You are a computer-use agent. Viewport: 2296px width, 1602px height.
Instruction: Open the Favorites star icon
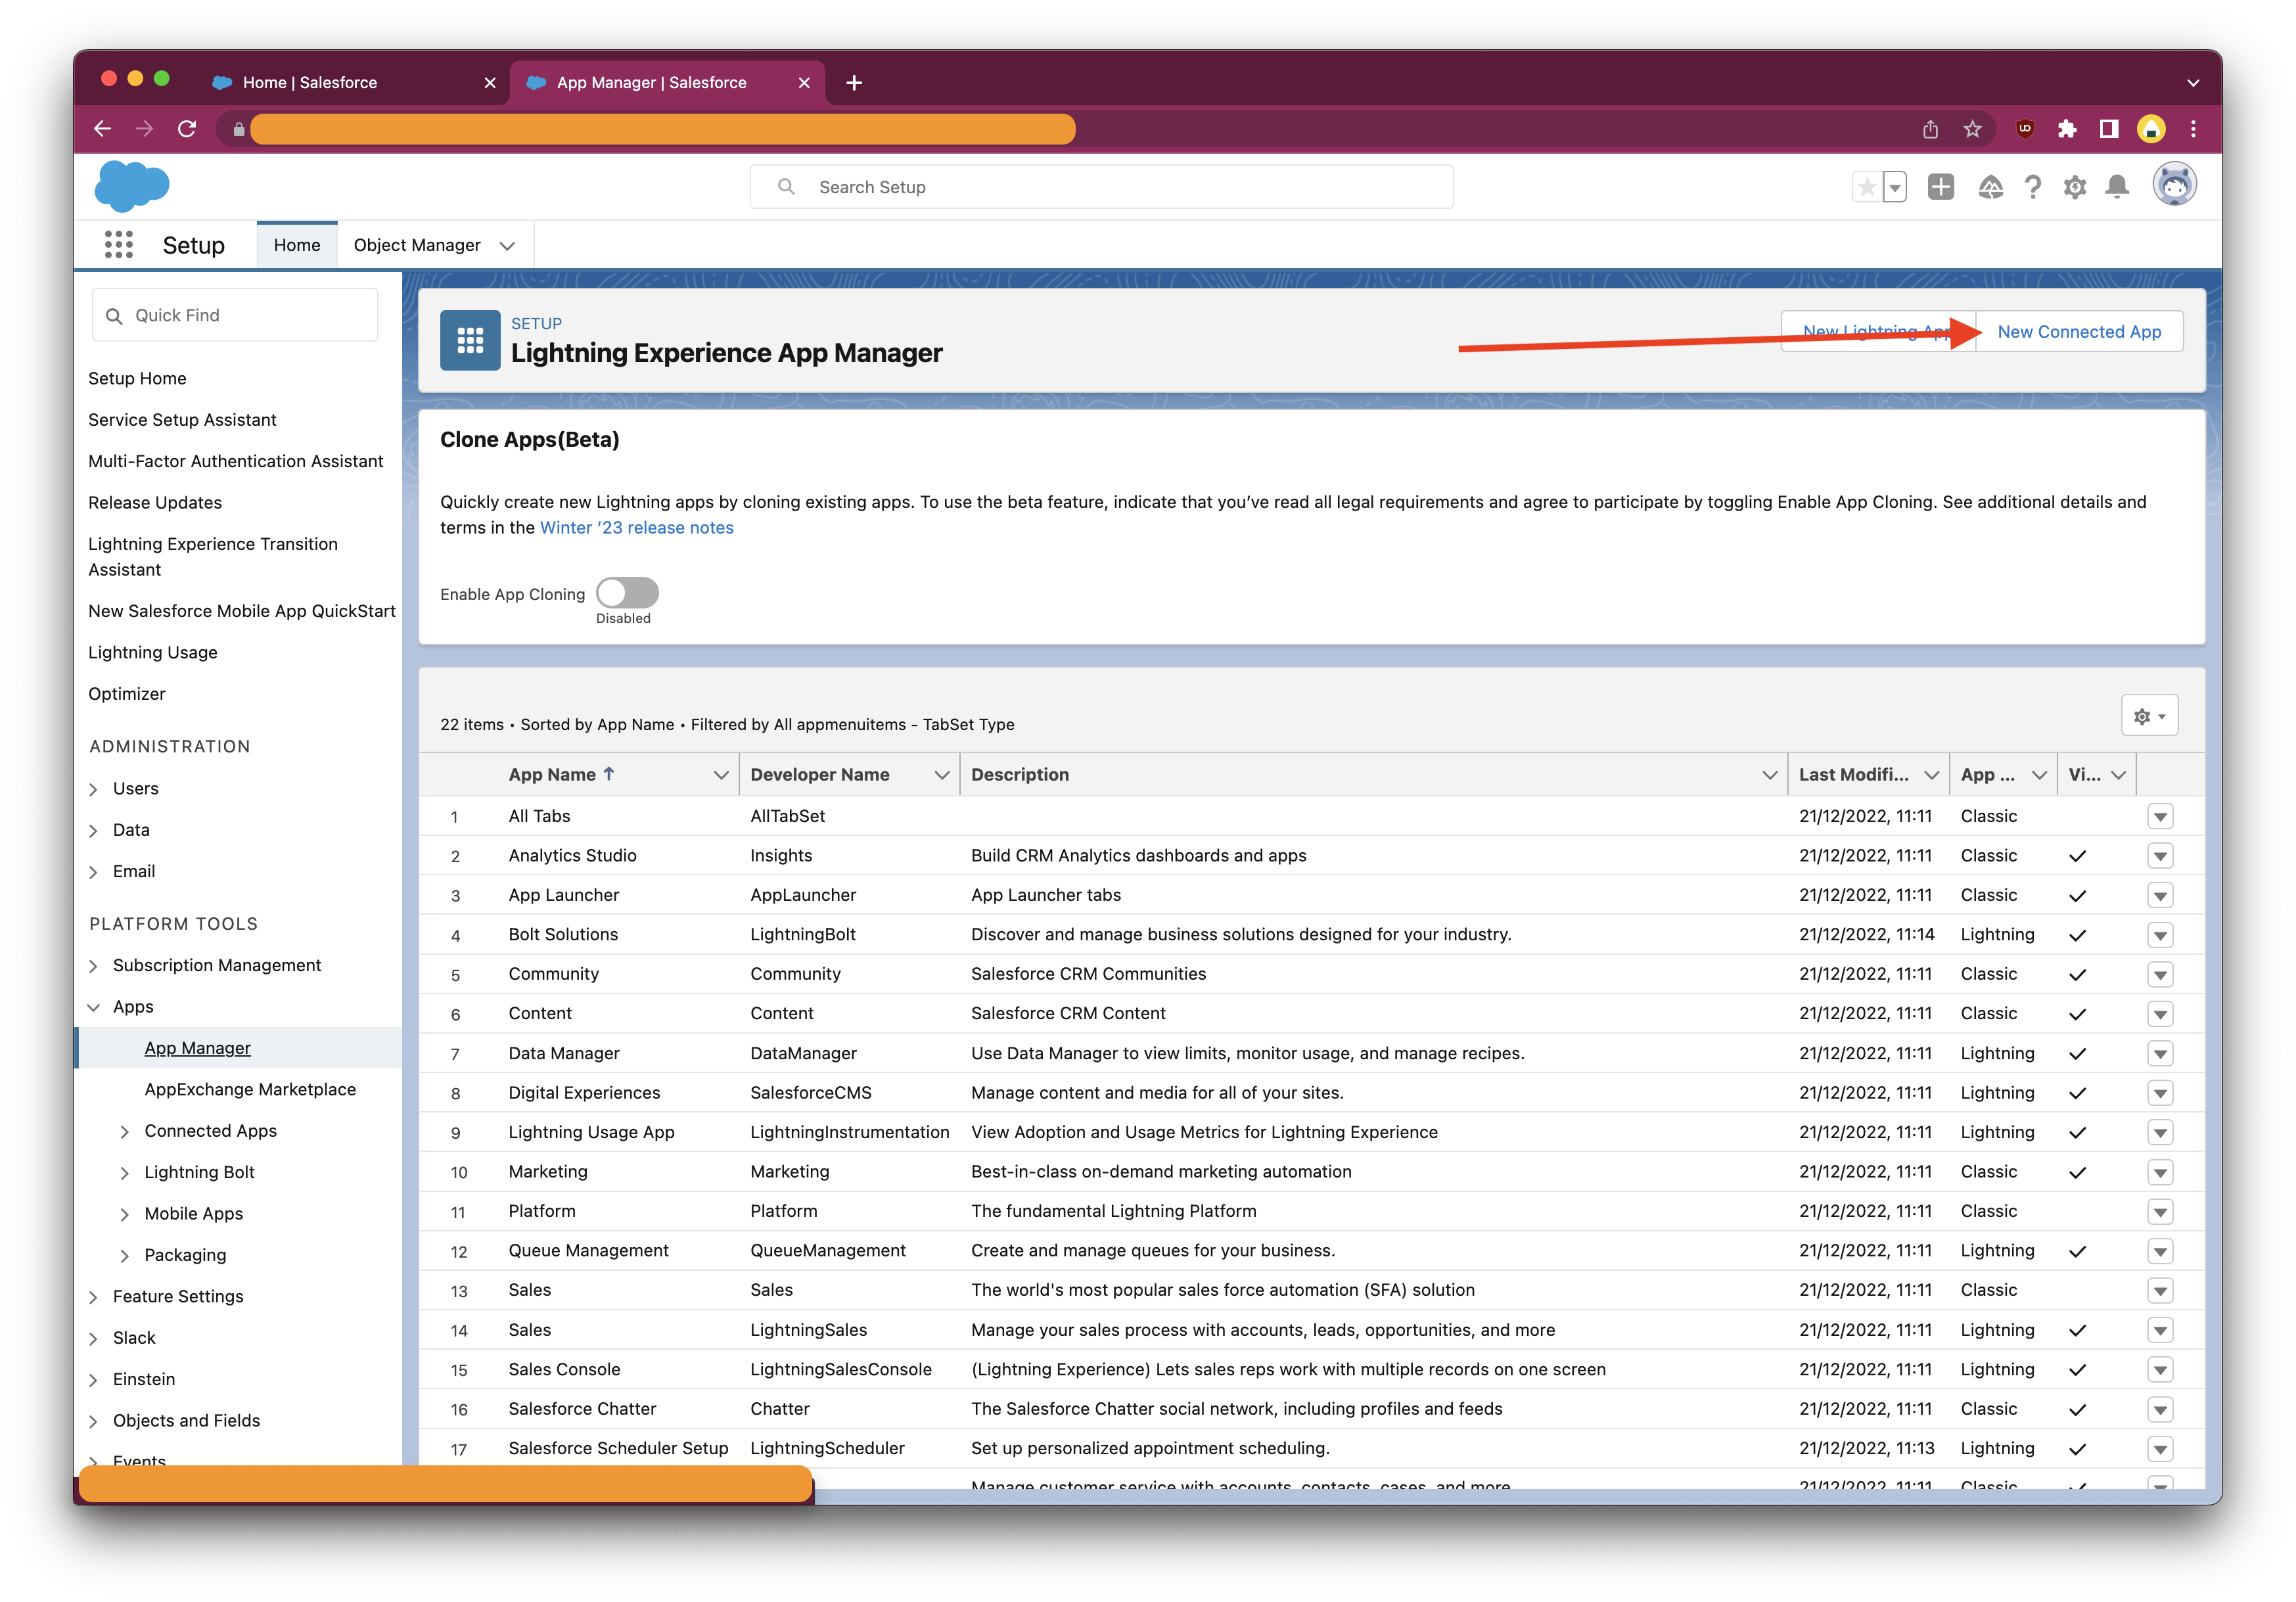[1866, 187]
